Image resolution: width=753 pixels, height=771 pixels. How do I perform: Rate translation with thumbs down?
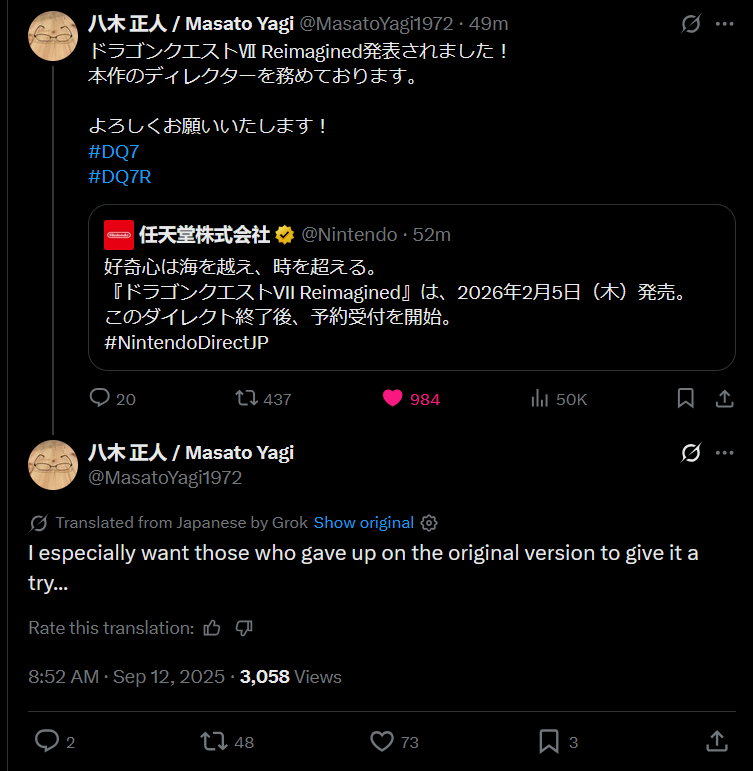pos(244,628)
